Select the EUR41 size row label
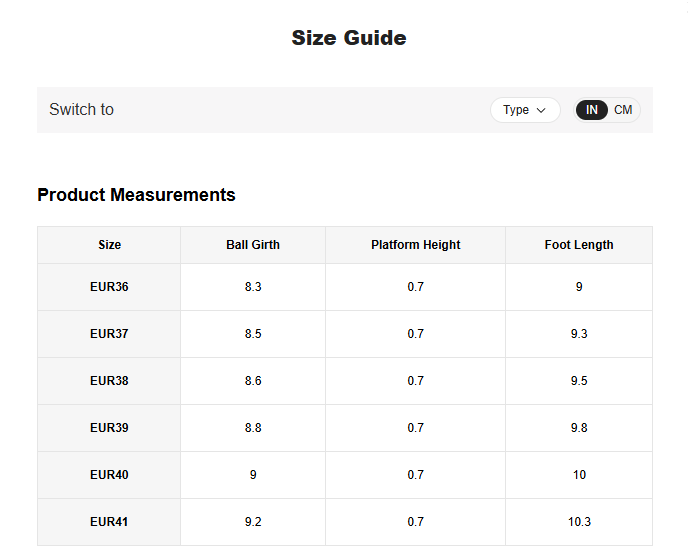The height and width of the screenshot is (555, 688). click(109, 522)
